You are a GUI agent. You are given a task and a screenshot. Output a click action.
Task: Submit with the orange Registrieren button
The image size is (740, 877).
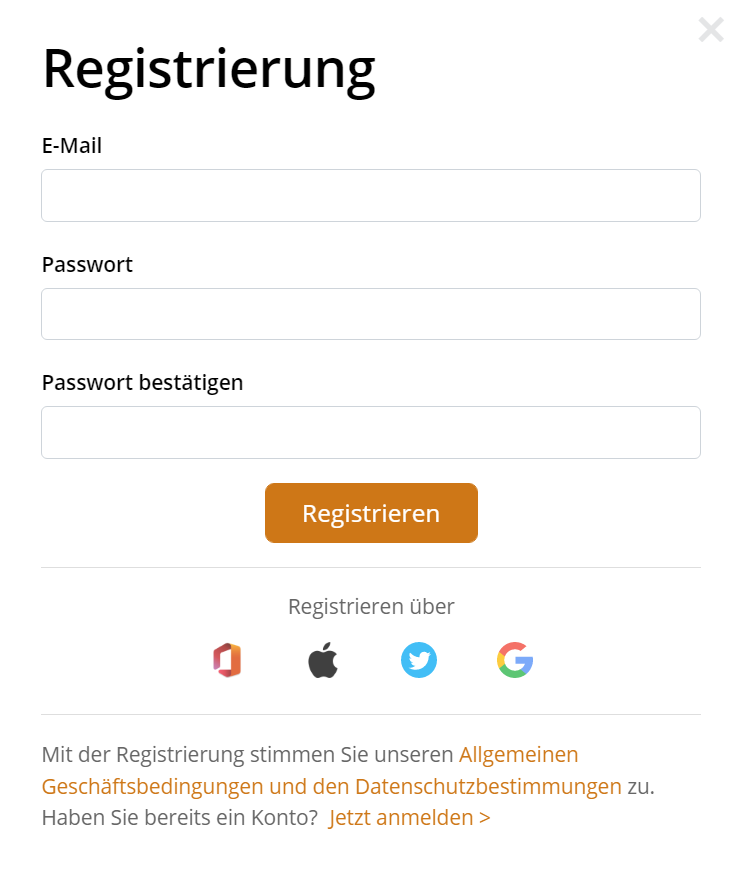371,513
